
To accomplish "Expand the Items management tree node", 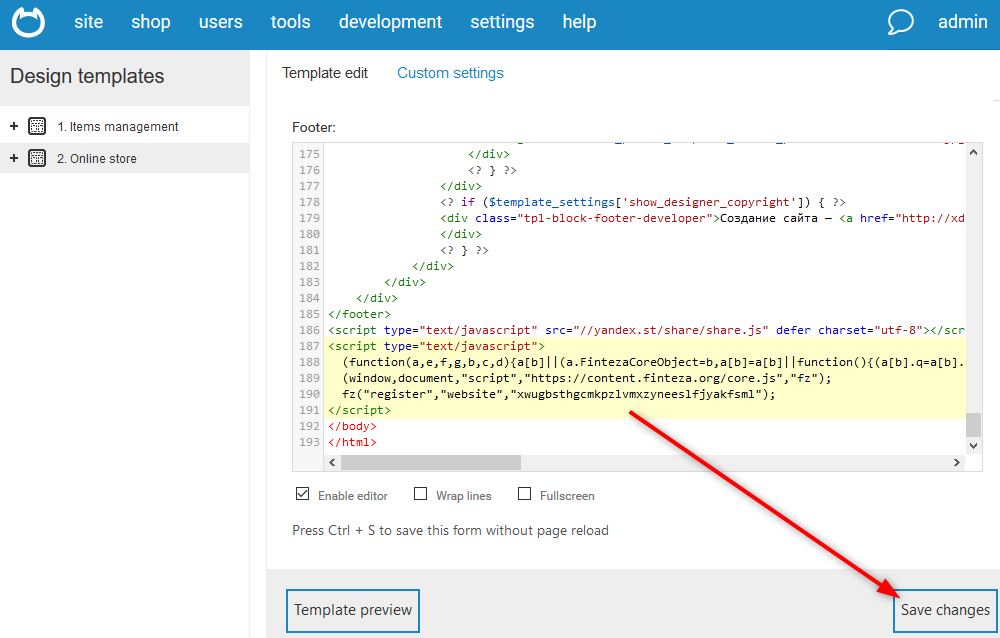I will tap(14, 126).
